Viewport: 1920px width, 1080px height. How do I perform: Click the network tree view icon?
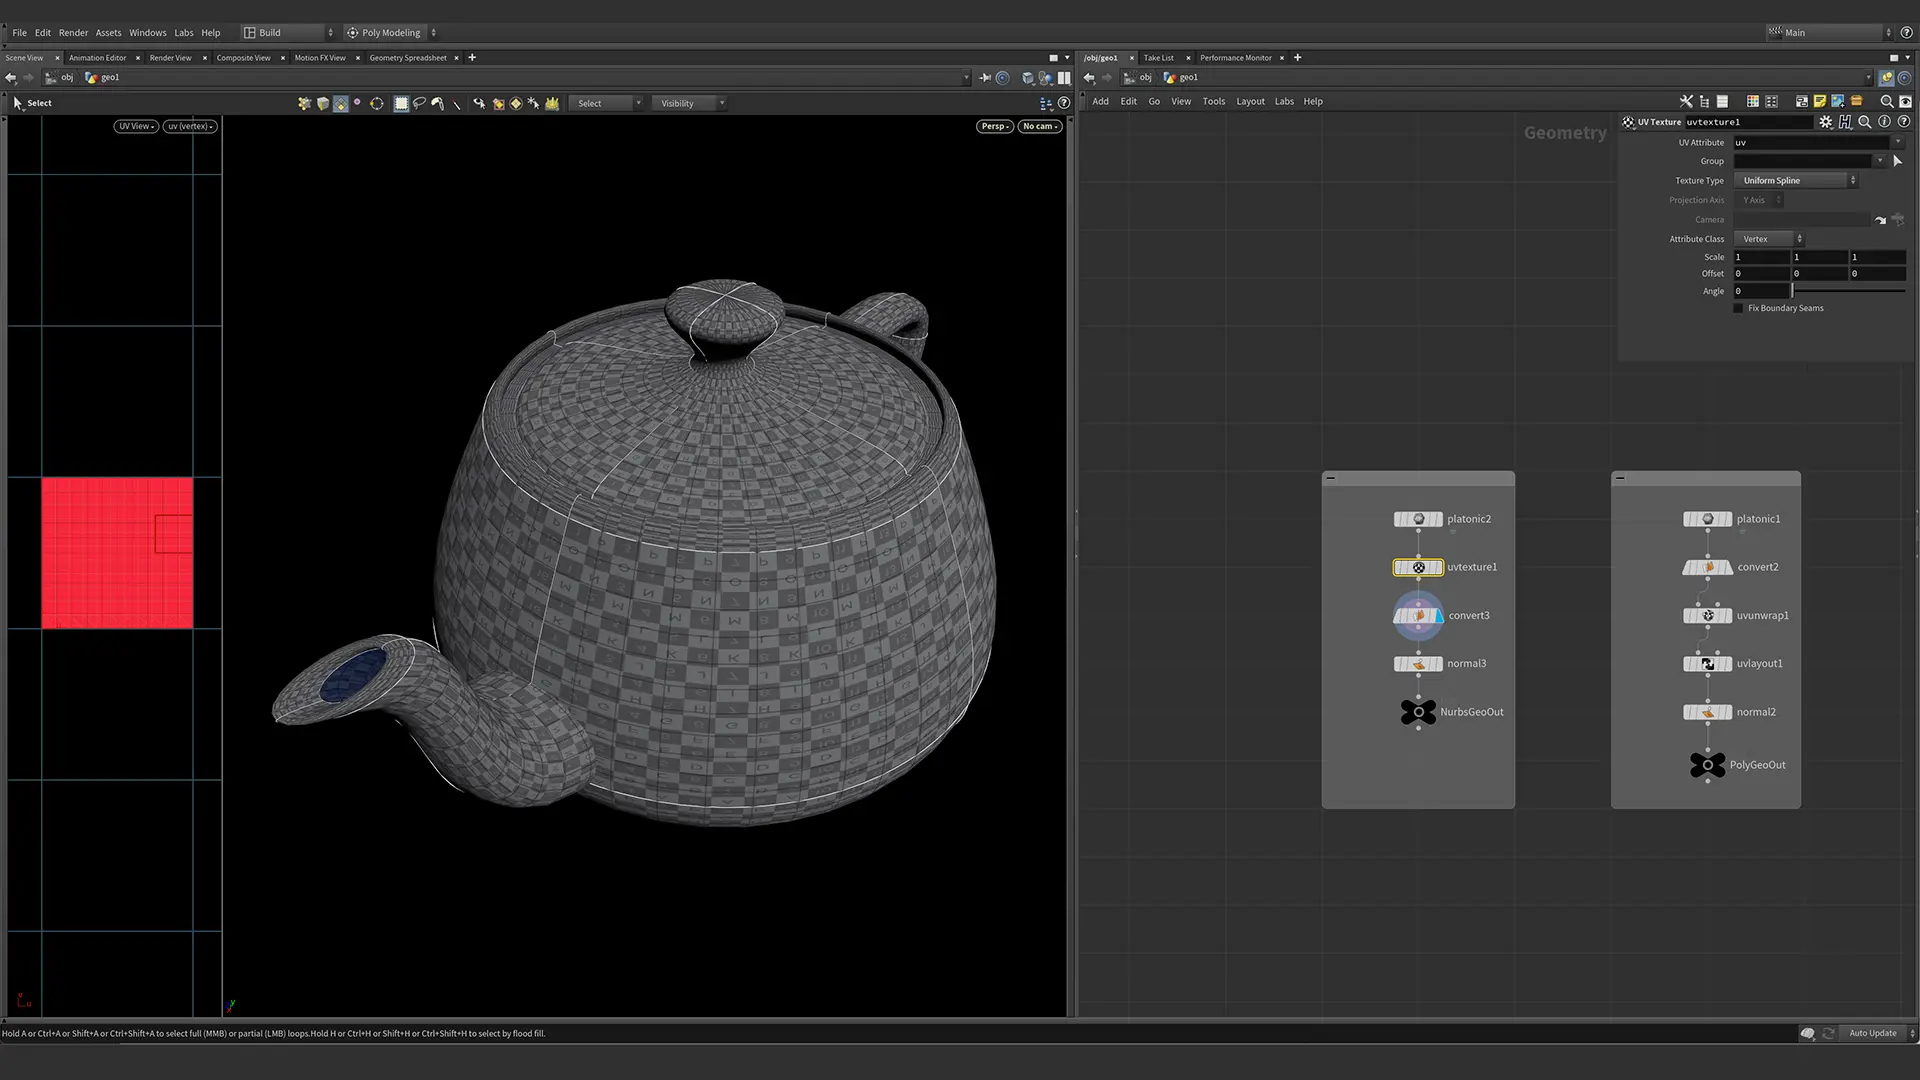click(1704, 101)
